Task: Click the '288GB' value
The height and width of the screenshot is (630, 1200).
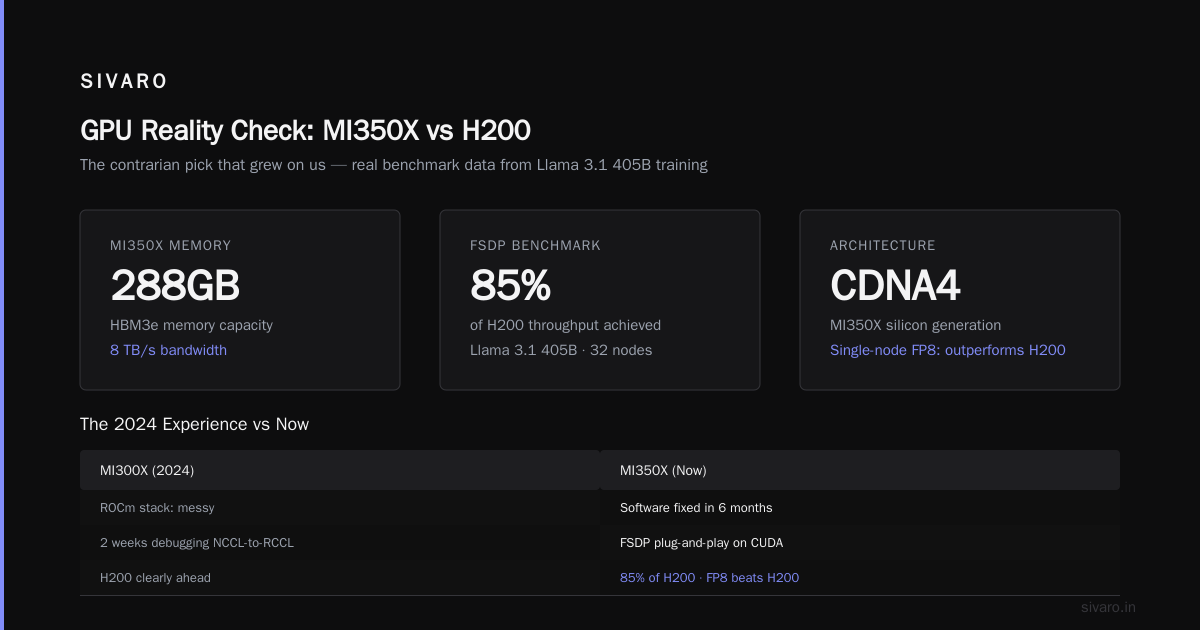Action: click(175, 286)
